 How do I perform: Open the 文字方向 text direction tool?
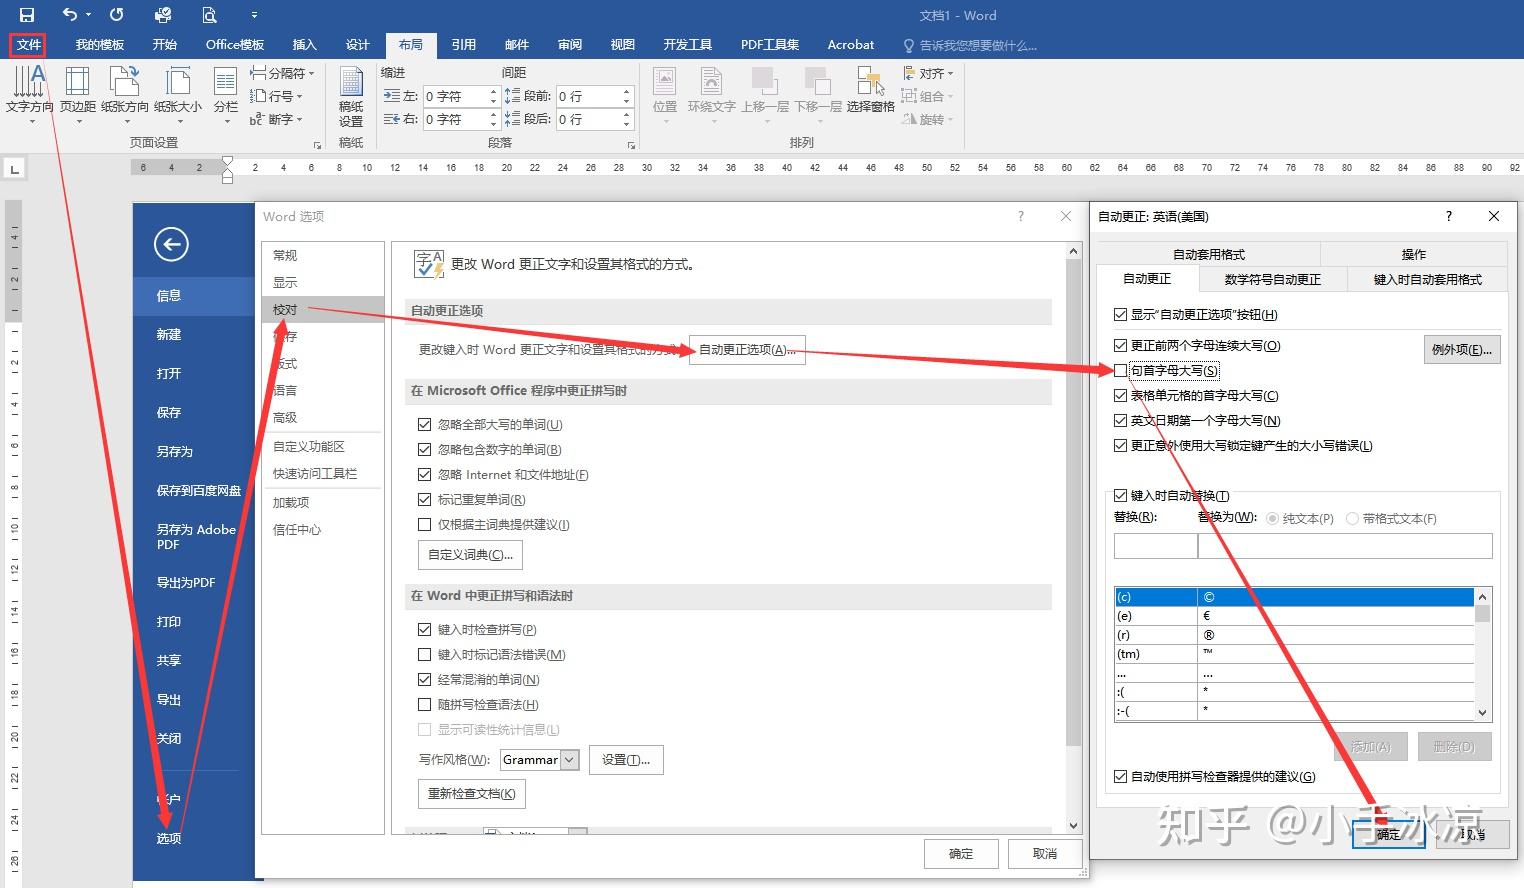[30, 96]
